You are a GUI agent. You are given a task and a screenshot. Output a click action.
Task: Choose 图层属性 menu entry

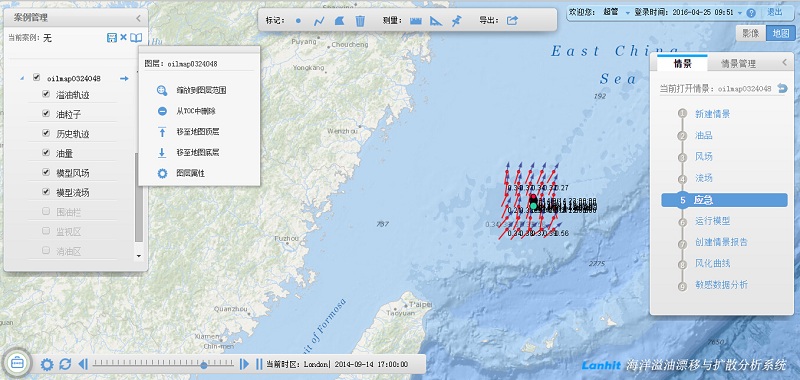[190, 173]
